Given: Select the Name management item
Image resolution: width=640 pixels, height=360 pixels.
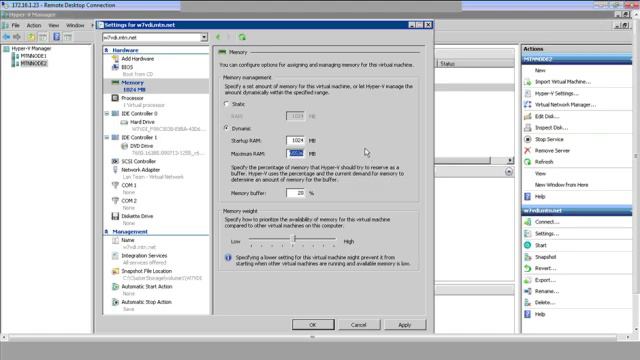Looking at the screenshot, I should [x=128, y=240].
